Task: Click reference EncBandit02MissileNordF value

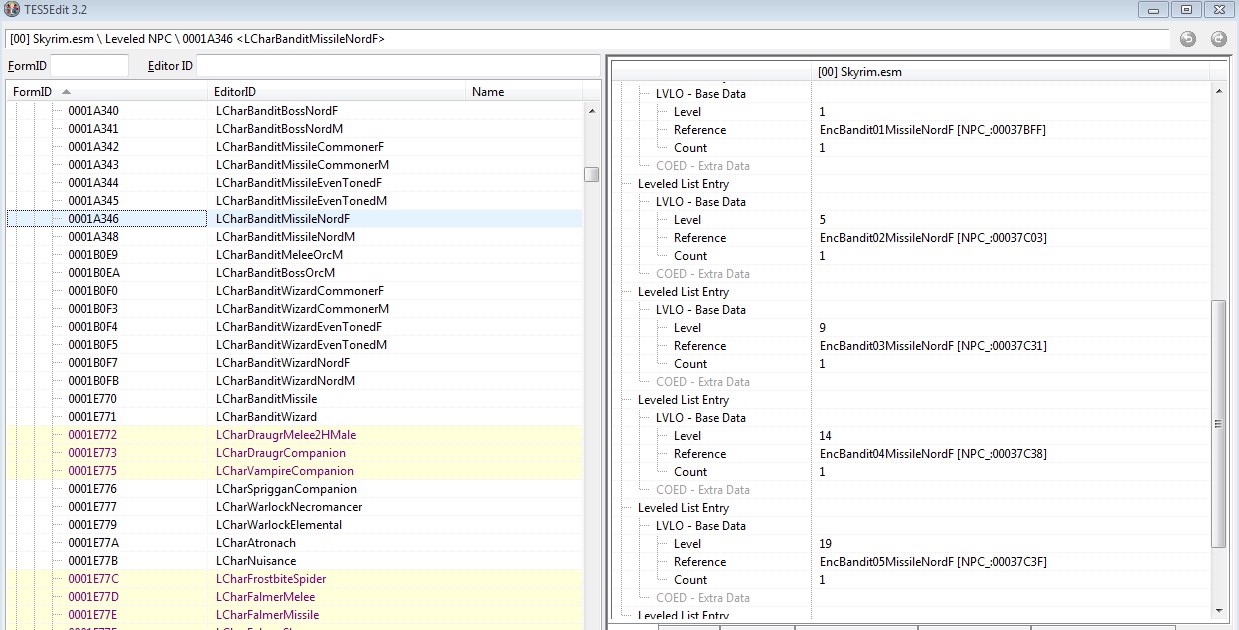Action: pos(933,238)
